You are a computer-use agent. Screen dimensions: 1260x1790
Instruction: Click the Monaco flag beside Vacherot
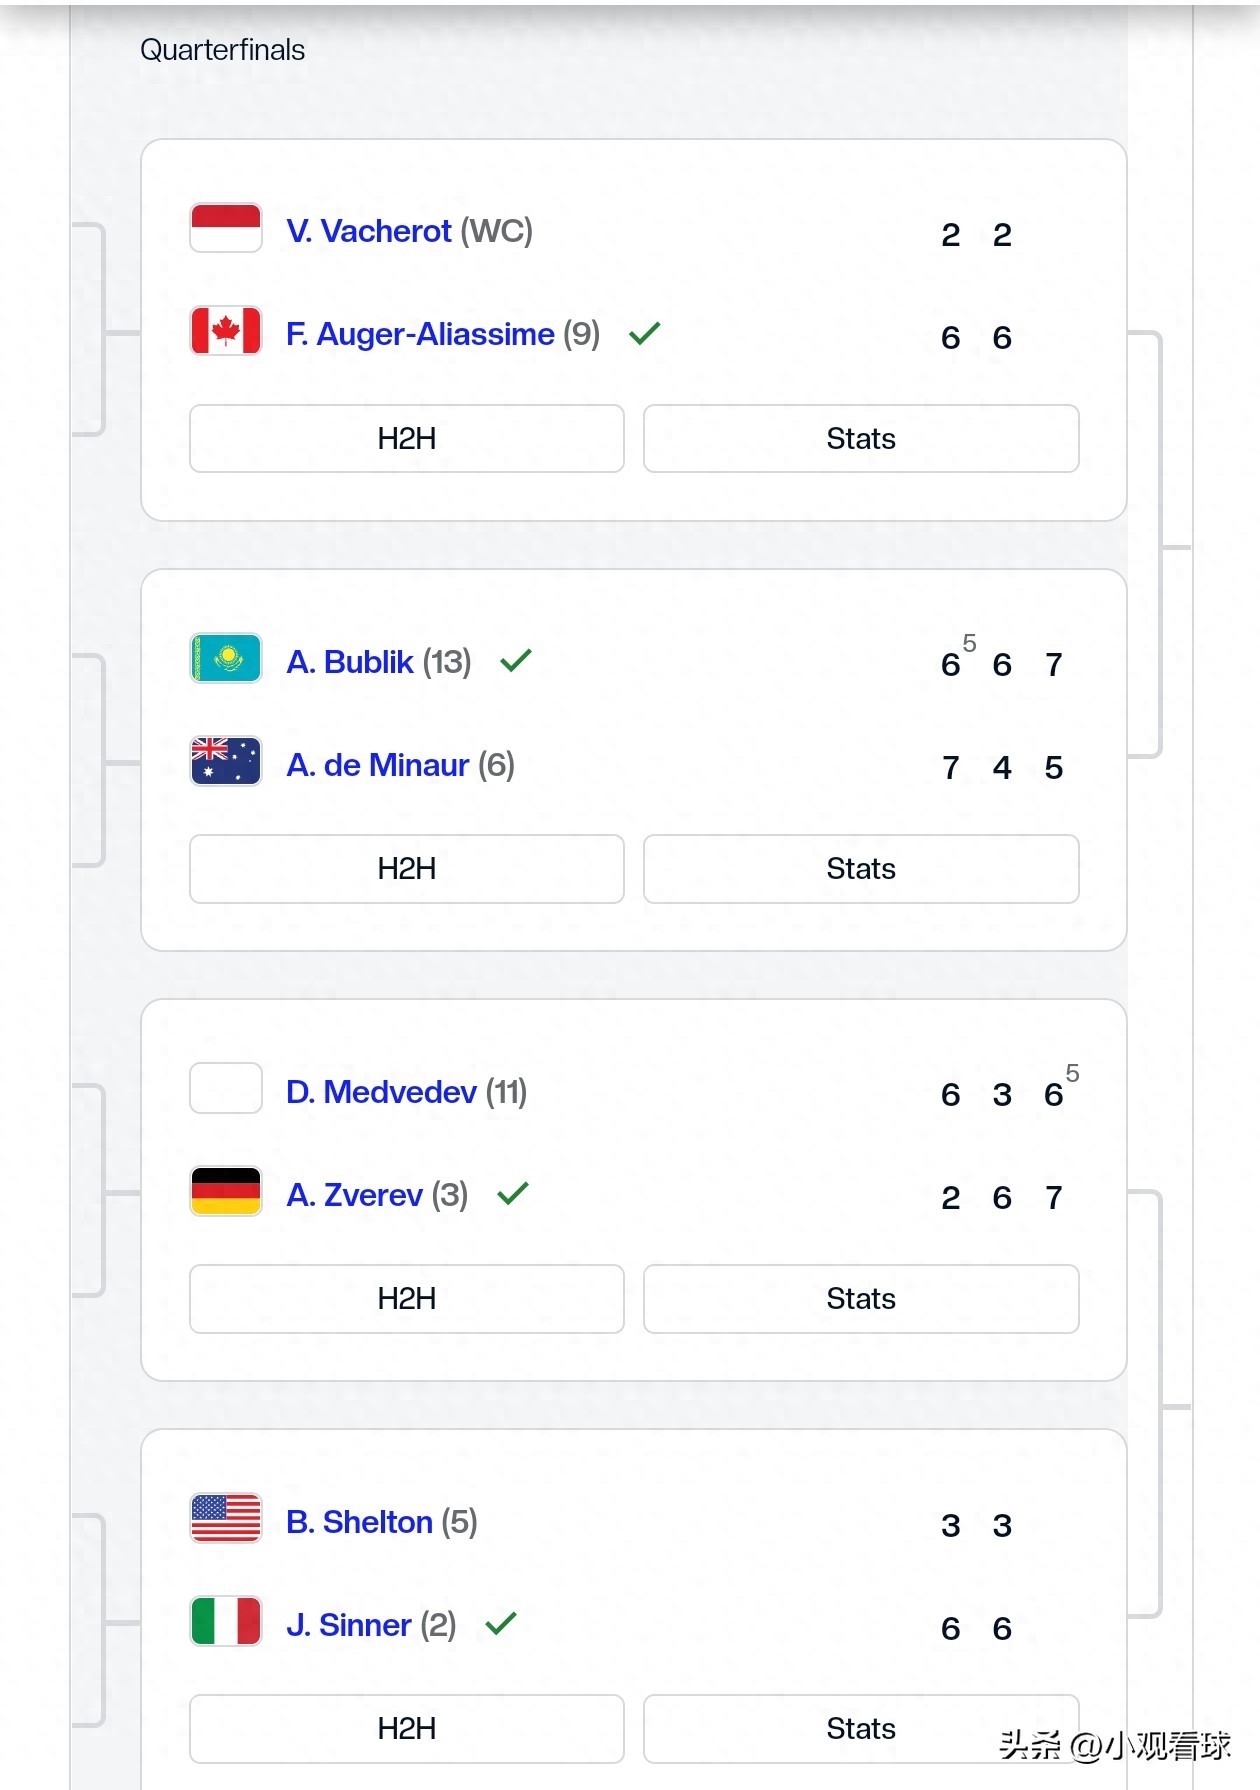[226, 228]
